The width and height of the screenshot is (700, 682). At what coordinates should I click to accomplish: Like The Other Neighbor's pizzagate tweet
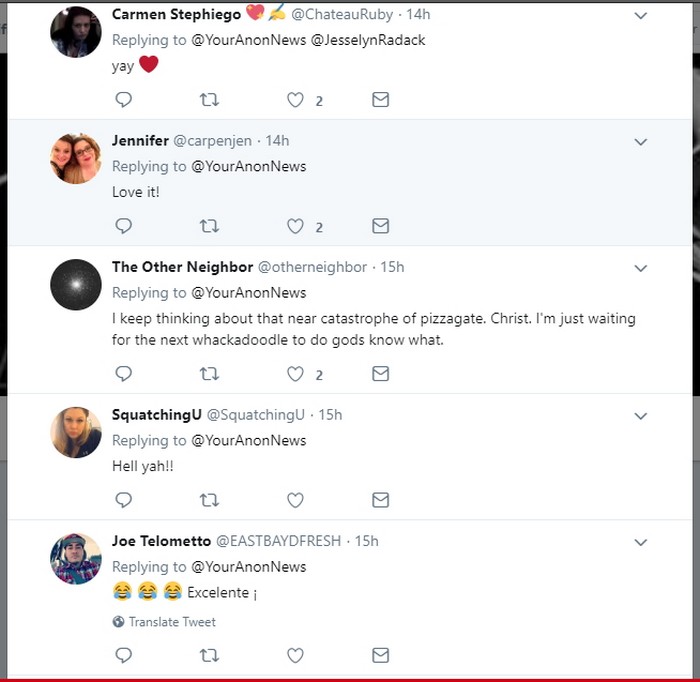coord(295,374)
